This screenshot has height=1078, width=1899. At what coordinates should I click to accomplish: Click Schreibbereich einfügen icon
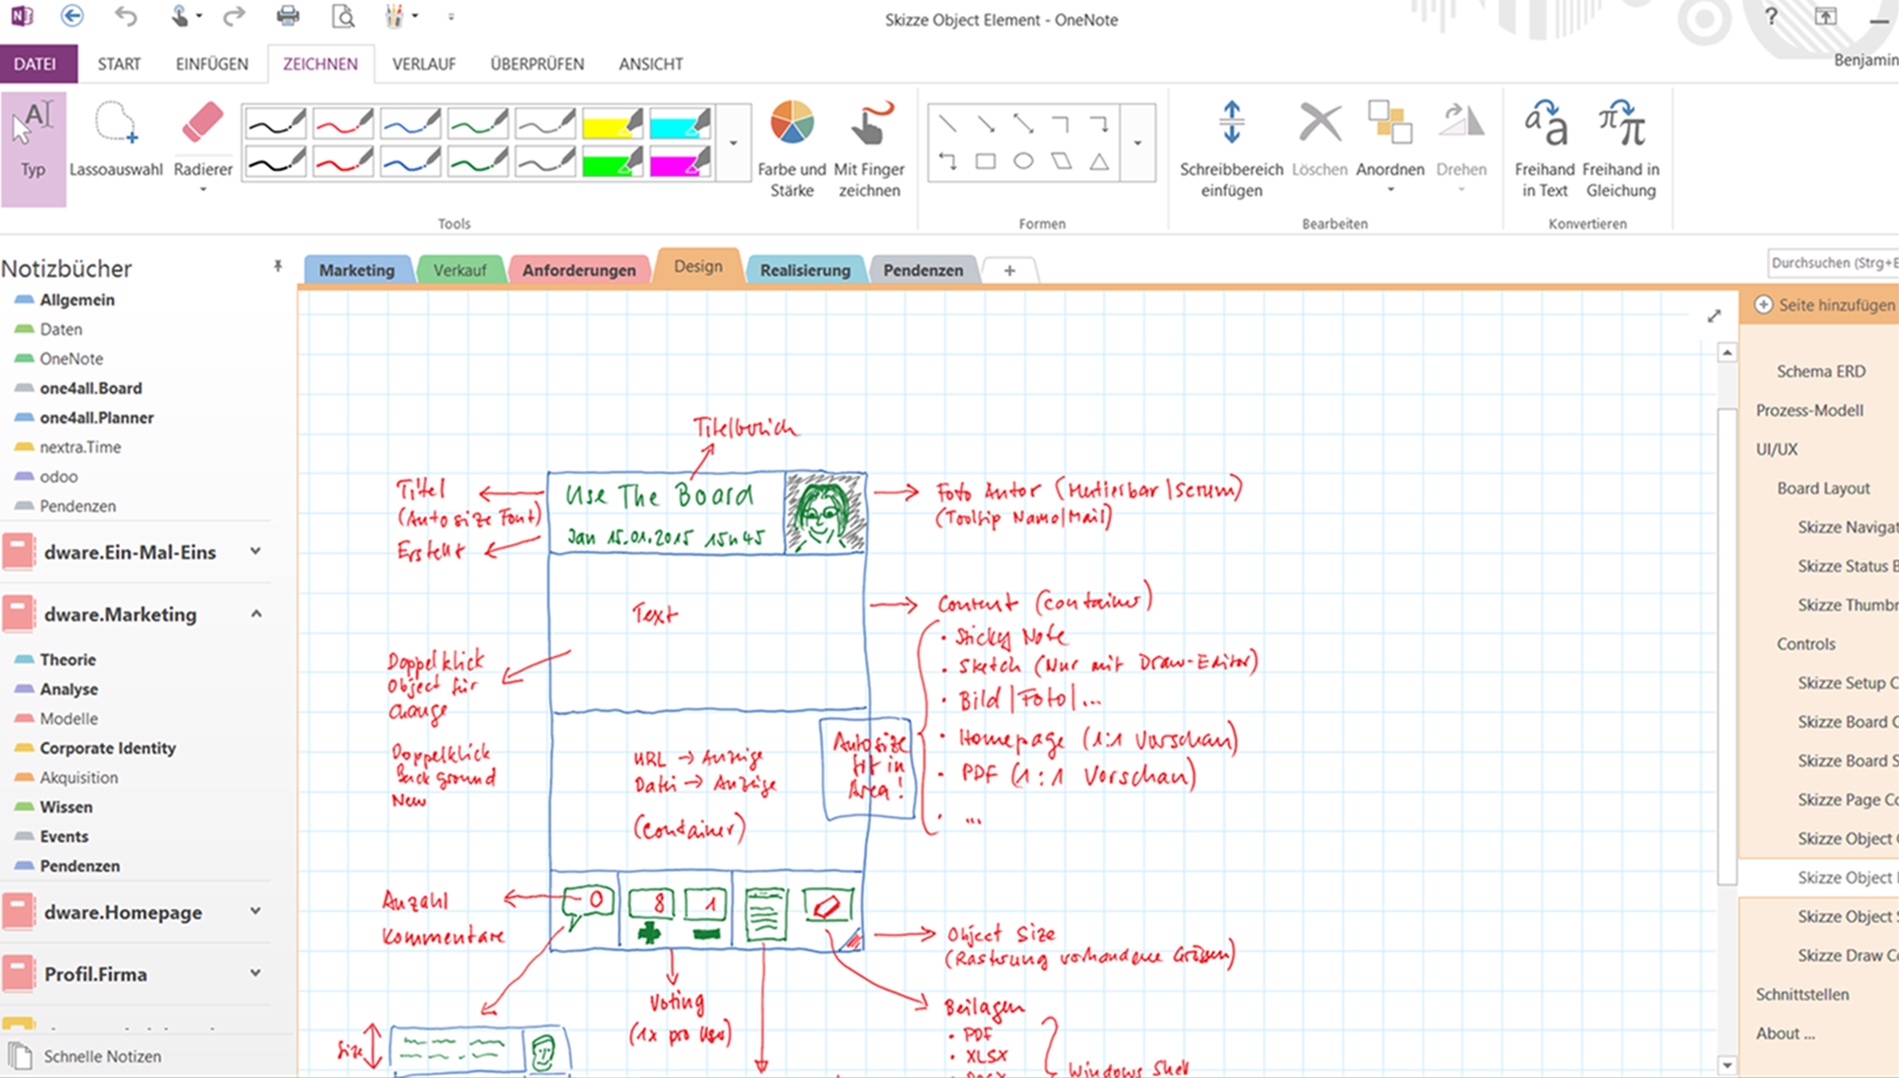[1231, 123]
